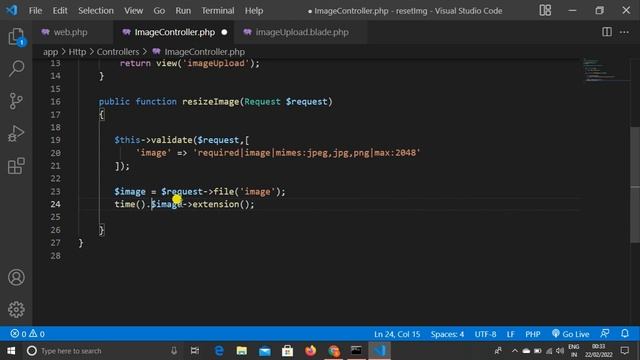640x360 pixels.
Task: Click unsaved dot on ImageController.php tab
Action: [x=224, y=32]
